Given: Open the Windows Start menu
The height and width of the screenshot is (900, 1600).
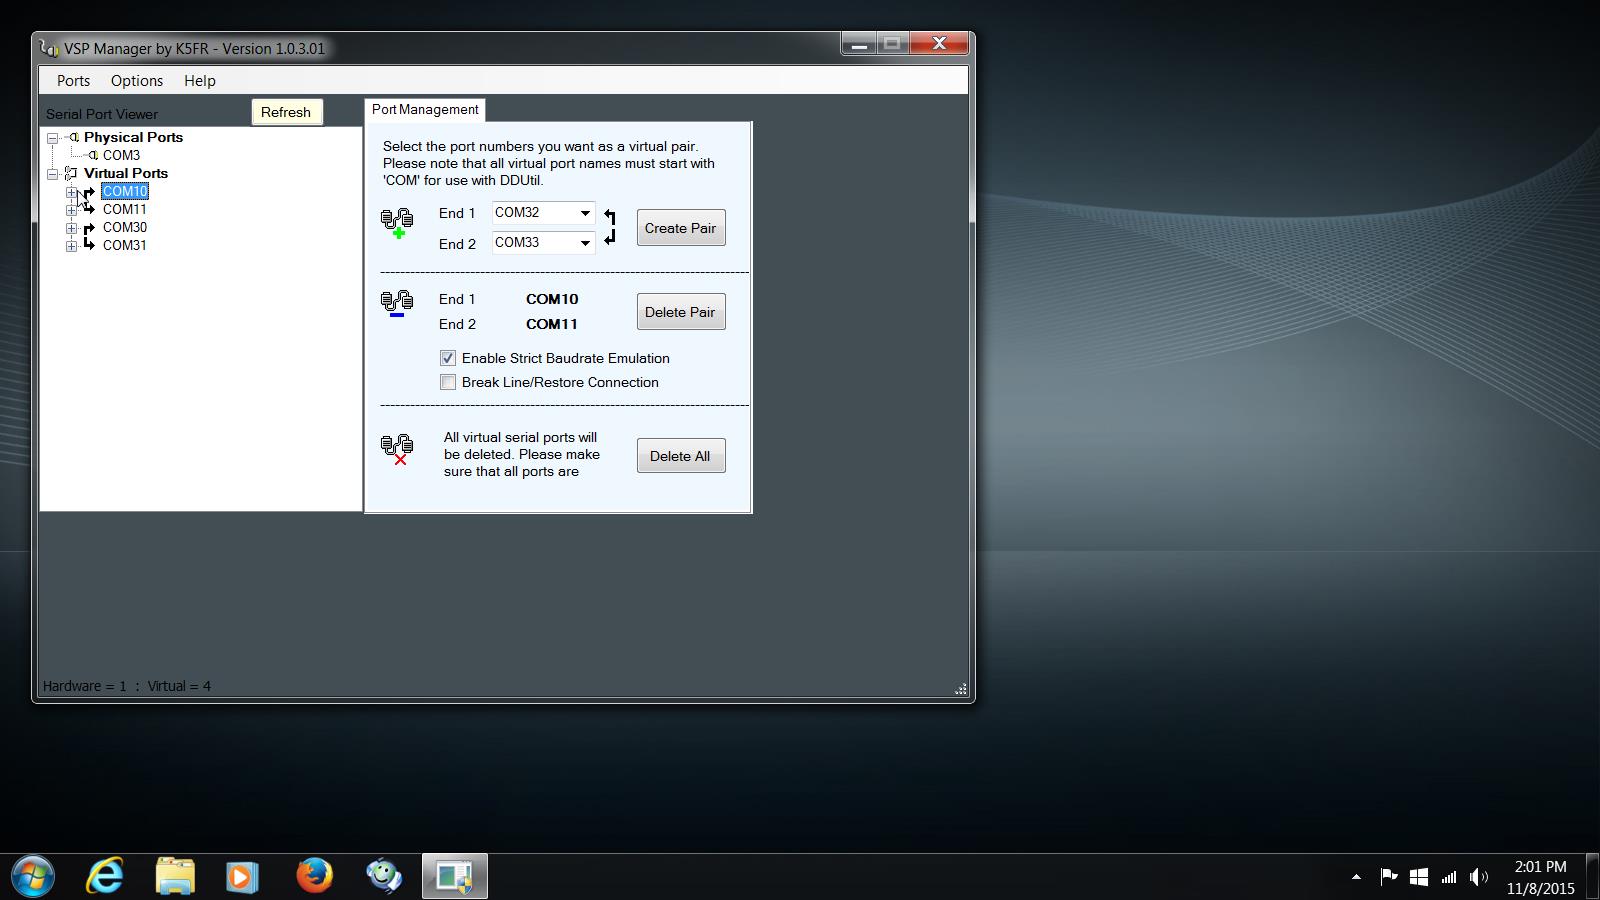Looking at the screenshot, I should (32, 877).
